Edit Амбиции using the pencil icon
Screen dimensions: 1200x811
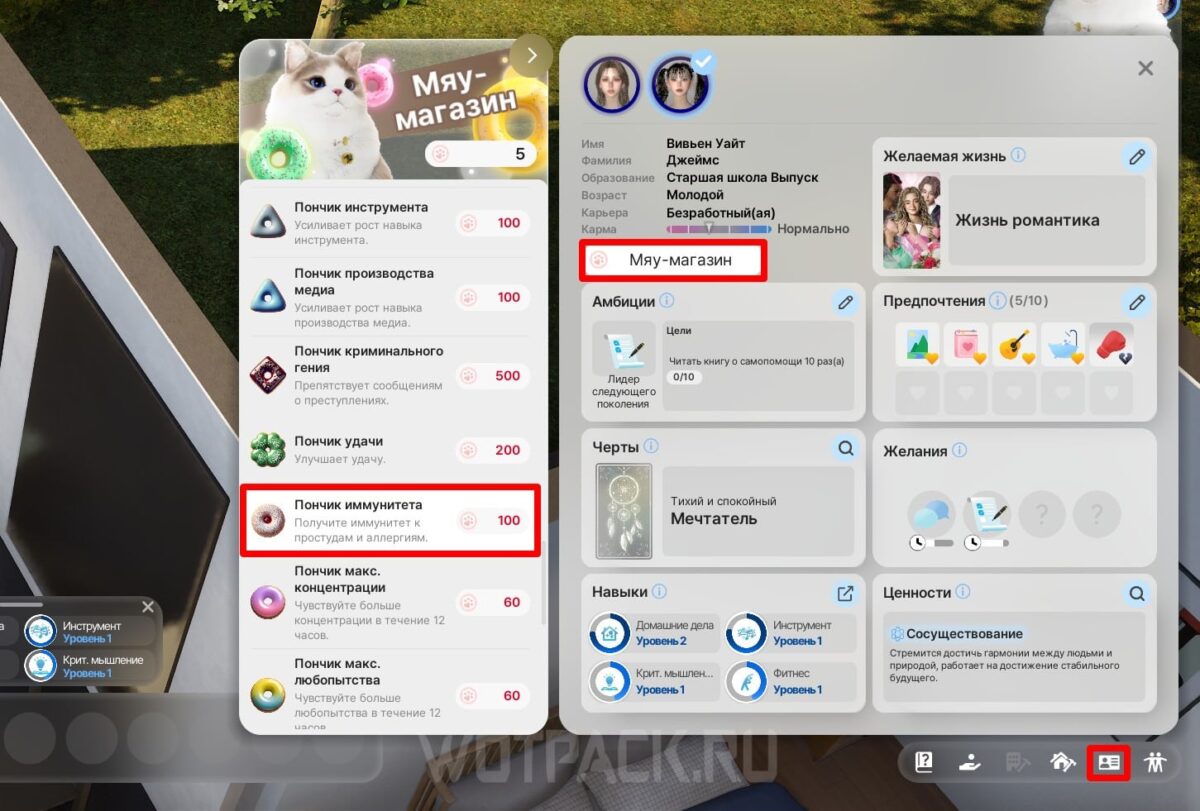pyautogui.click(x=845, y=301)
